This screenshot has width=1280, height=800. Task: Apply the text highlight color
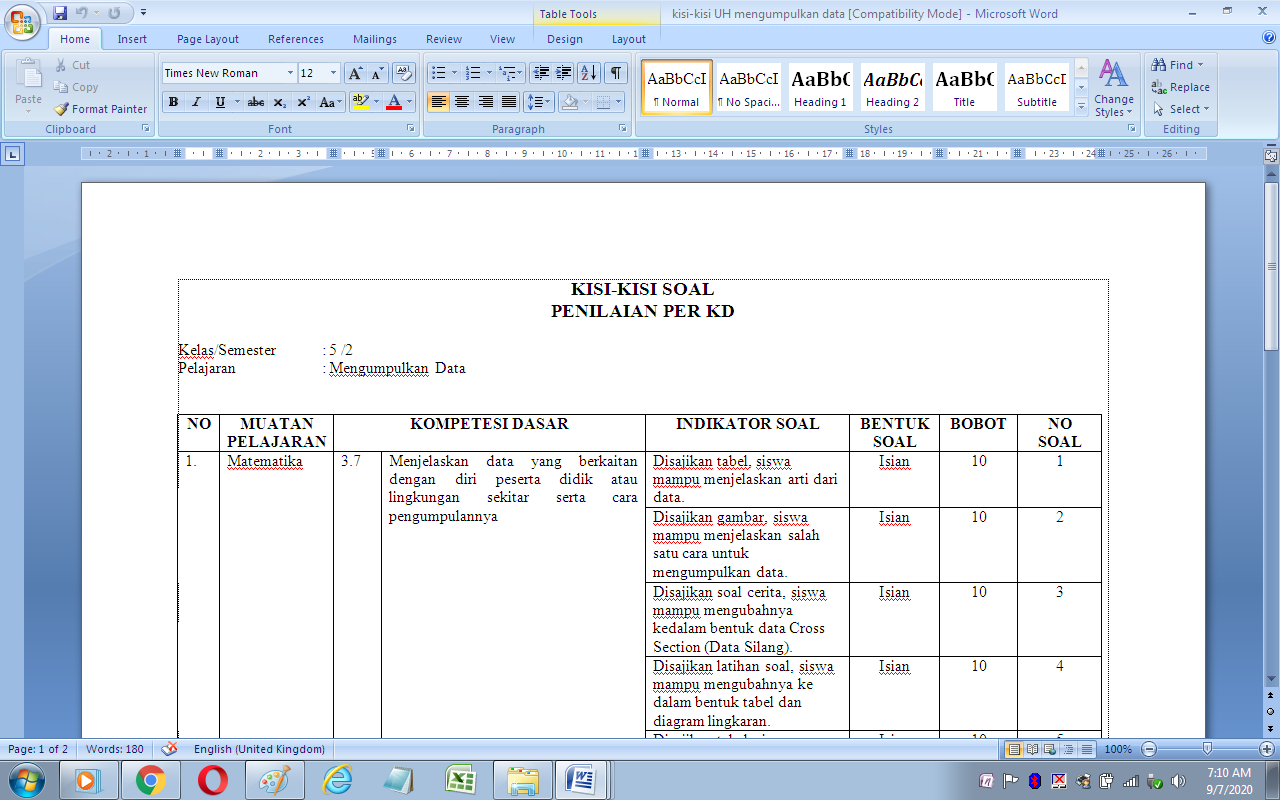point(361,102)
